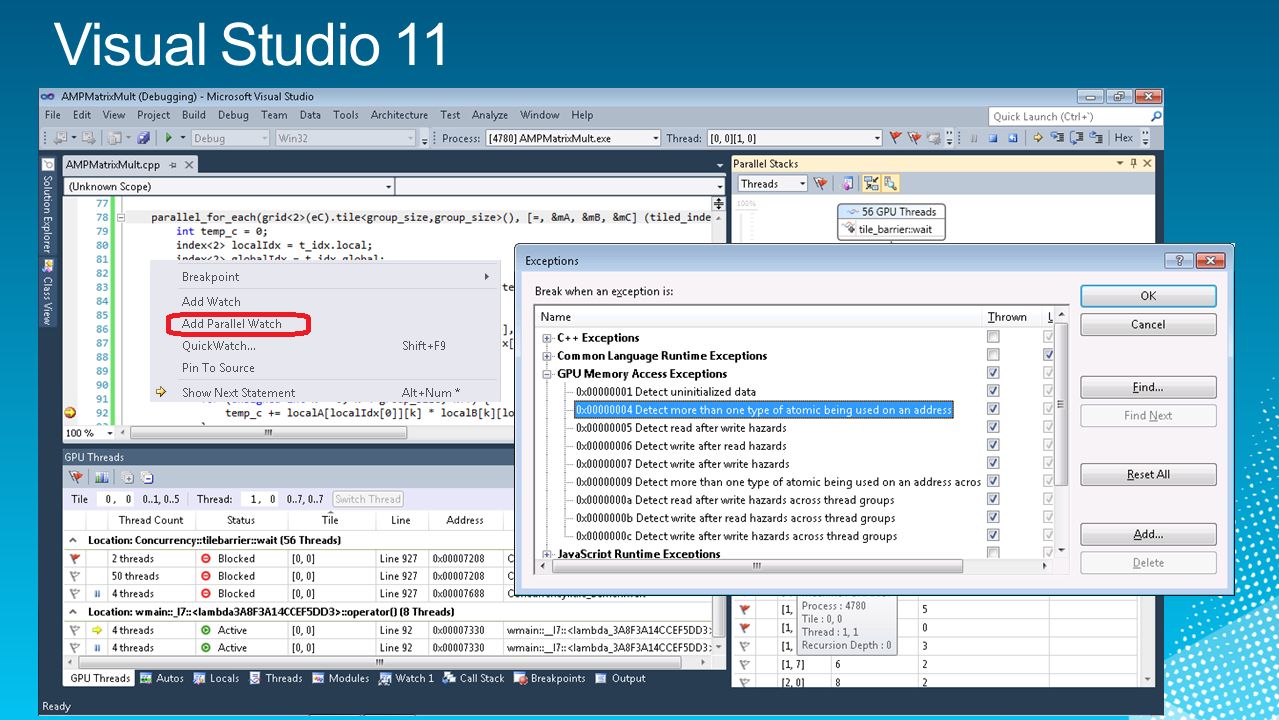
Task: Open the Debug menu
Action: point(233,115)
